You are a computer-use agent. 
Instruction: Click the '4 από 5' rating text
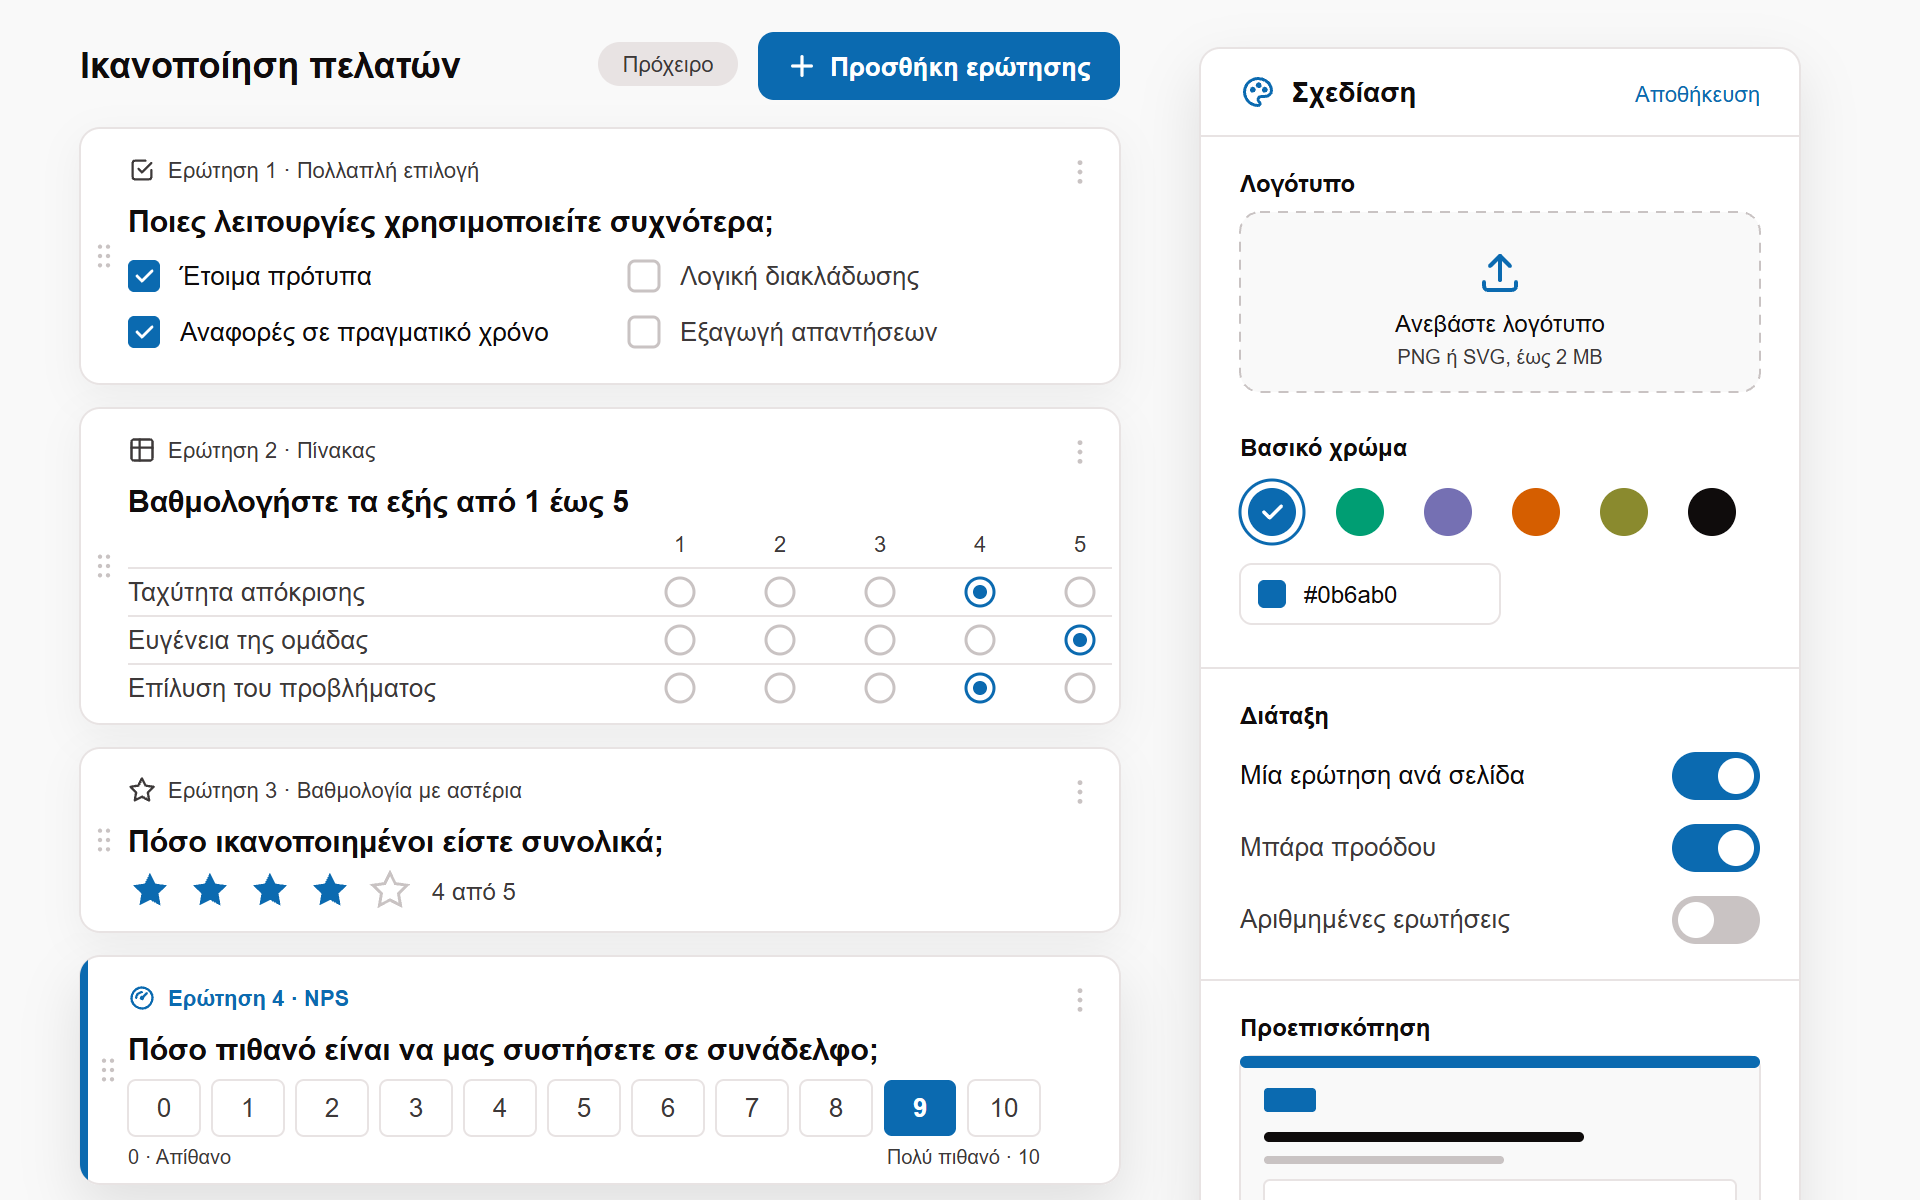tap(474, 892)
